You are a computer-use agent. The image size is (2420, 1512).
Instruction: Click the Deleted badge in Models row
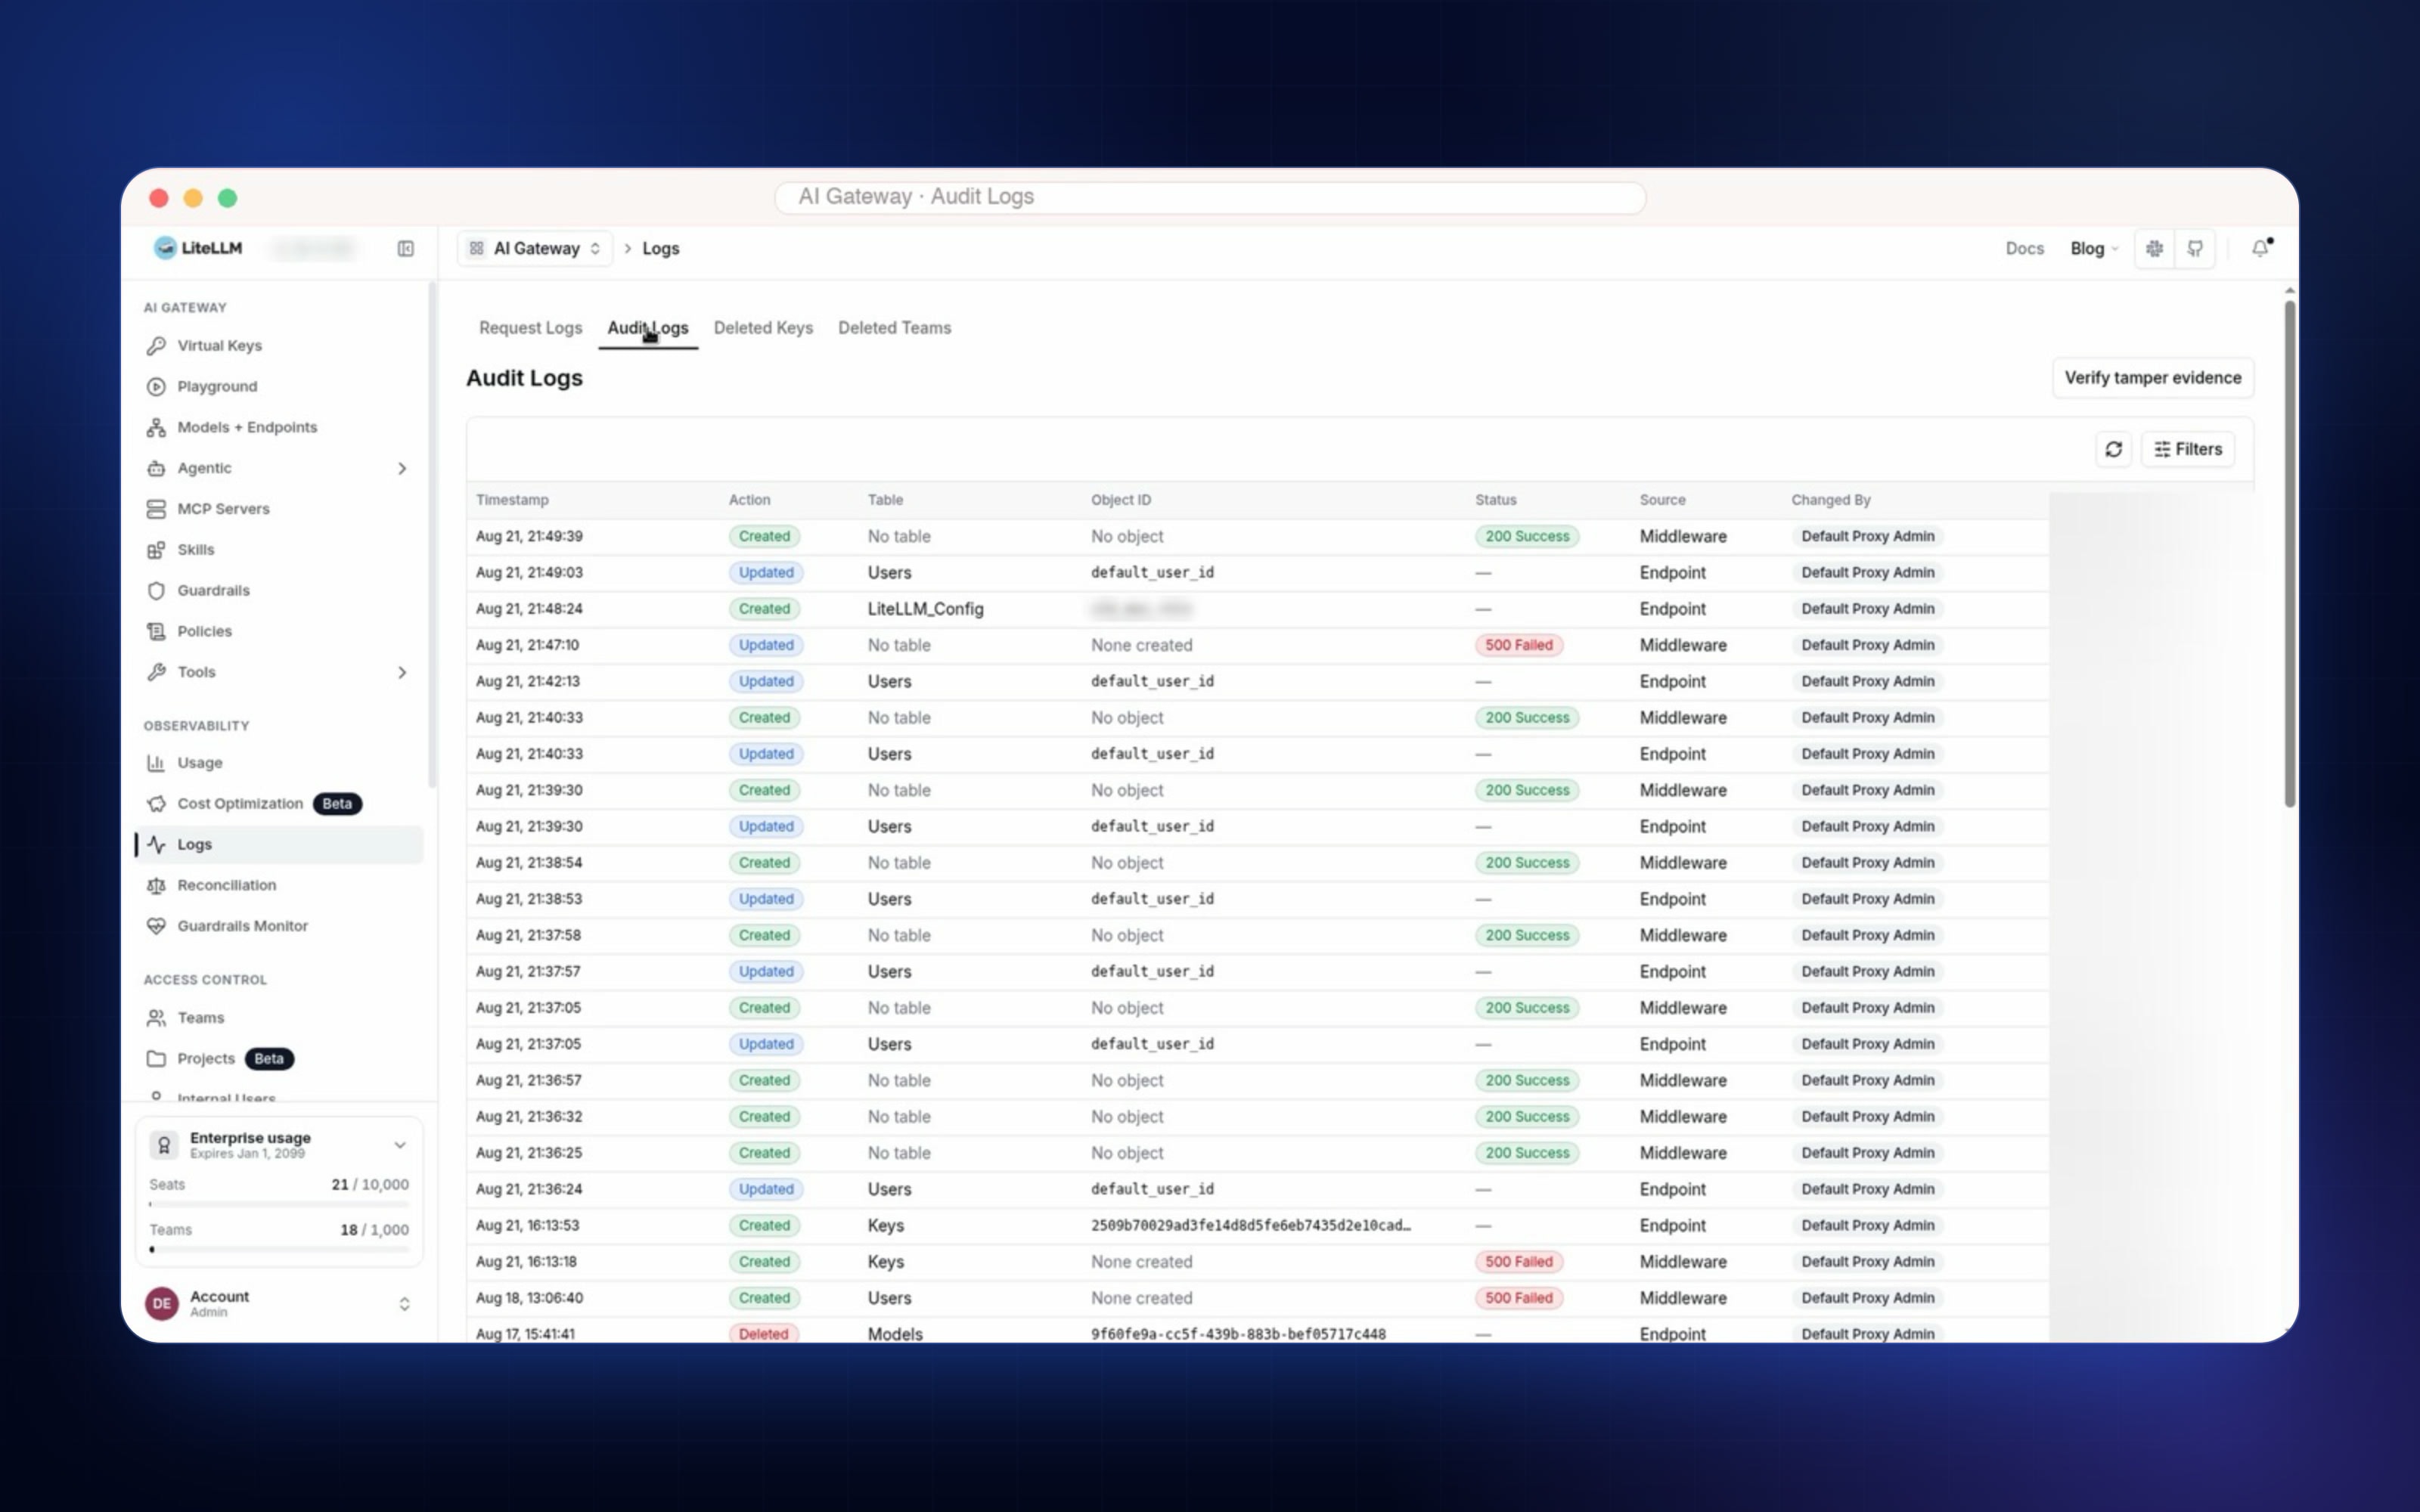click(763, 1334)
